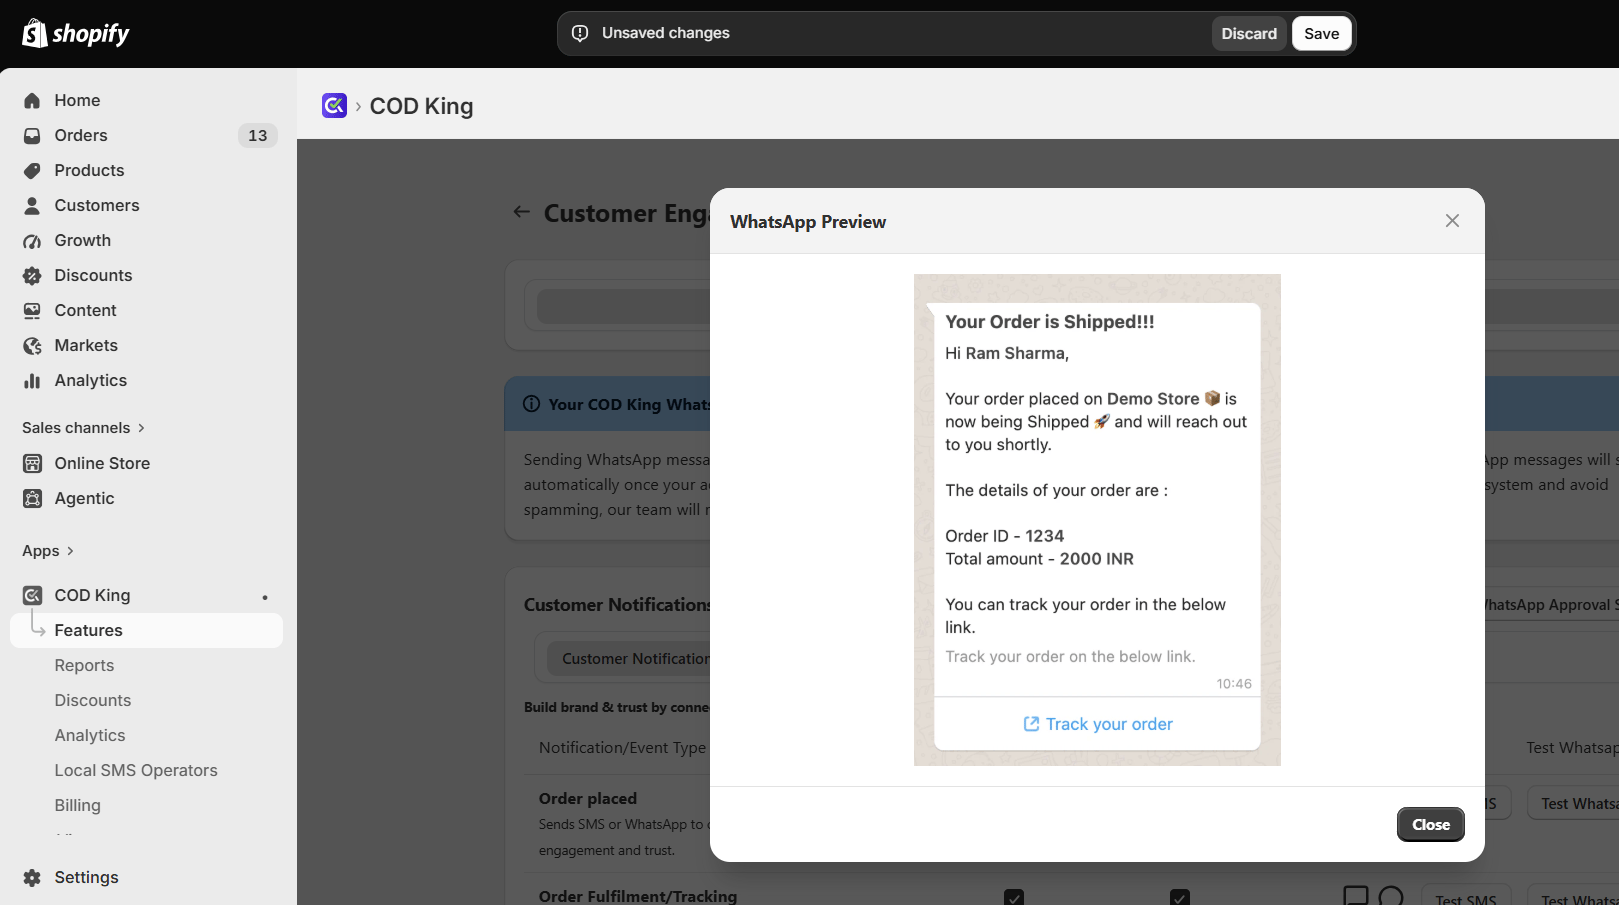Click the "Total amount - 2000 INR" line
Screen dimensions: 1619x905
(x=1040, y=559)
